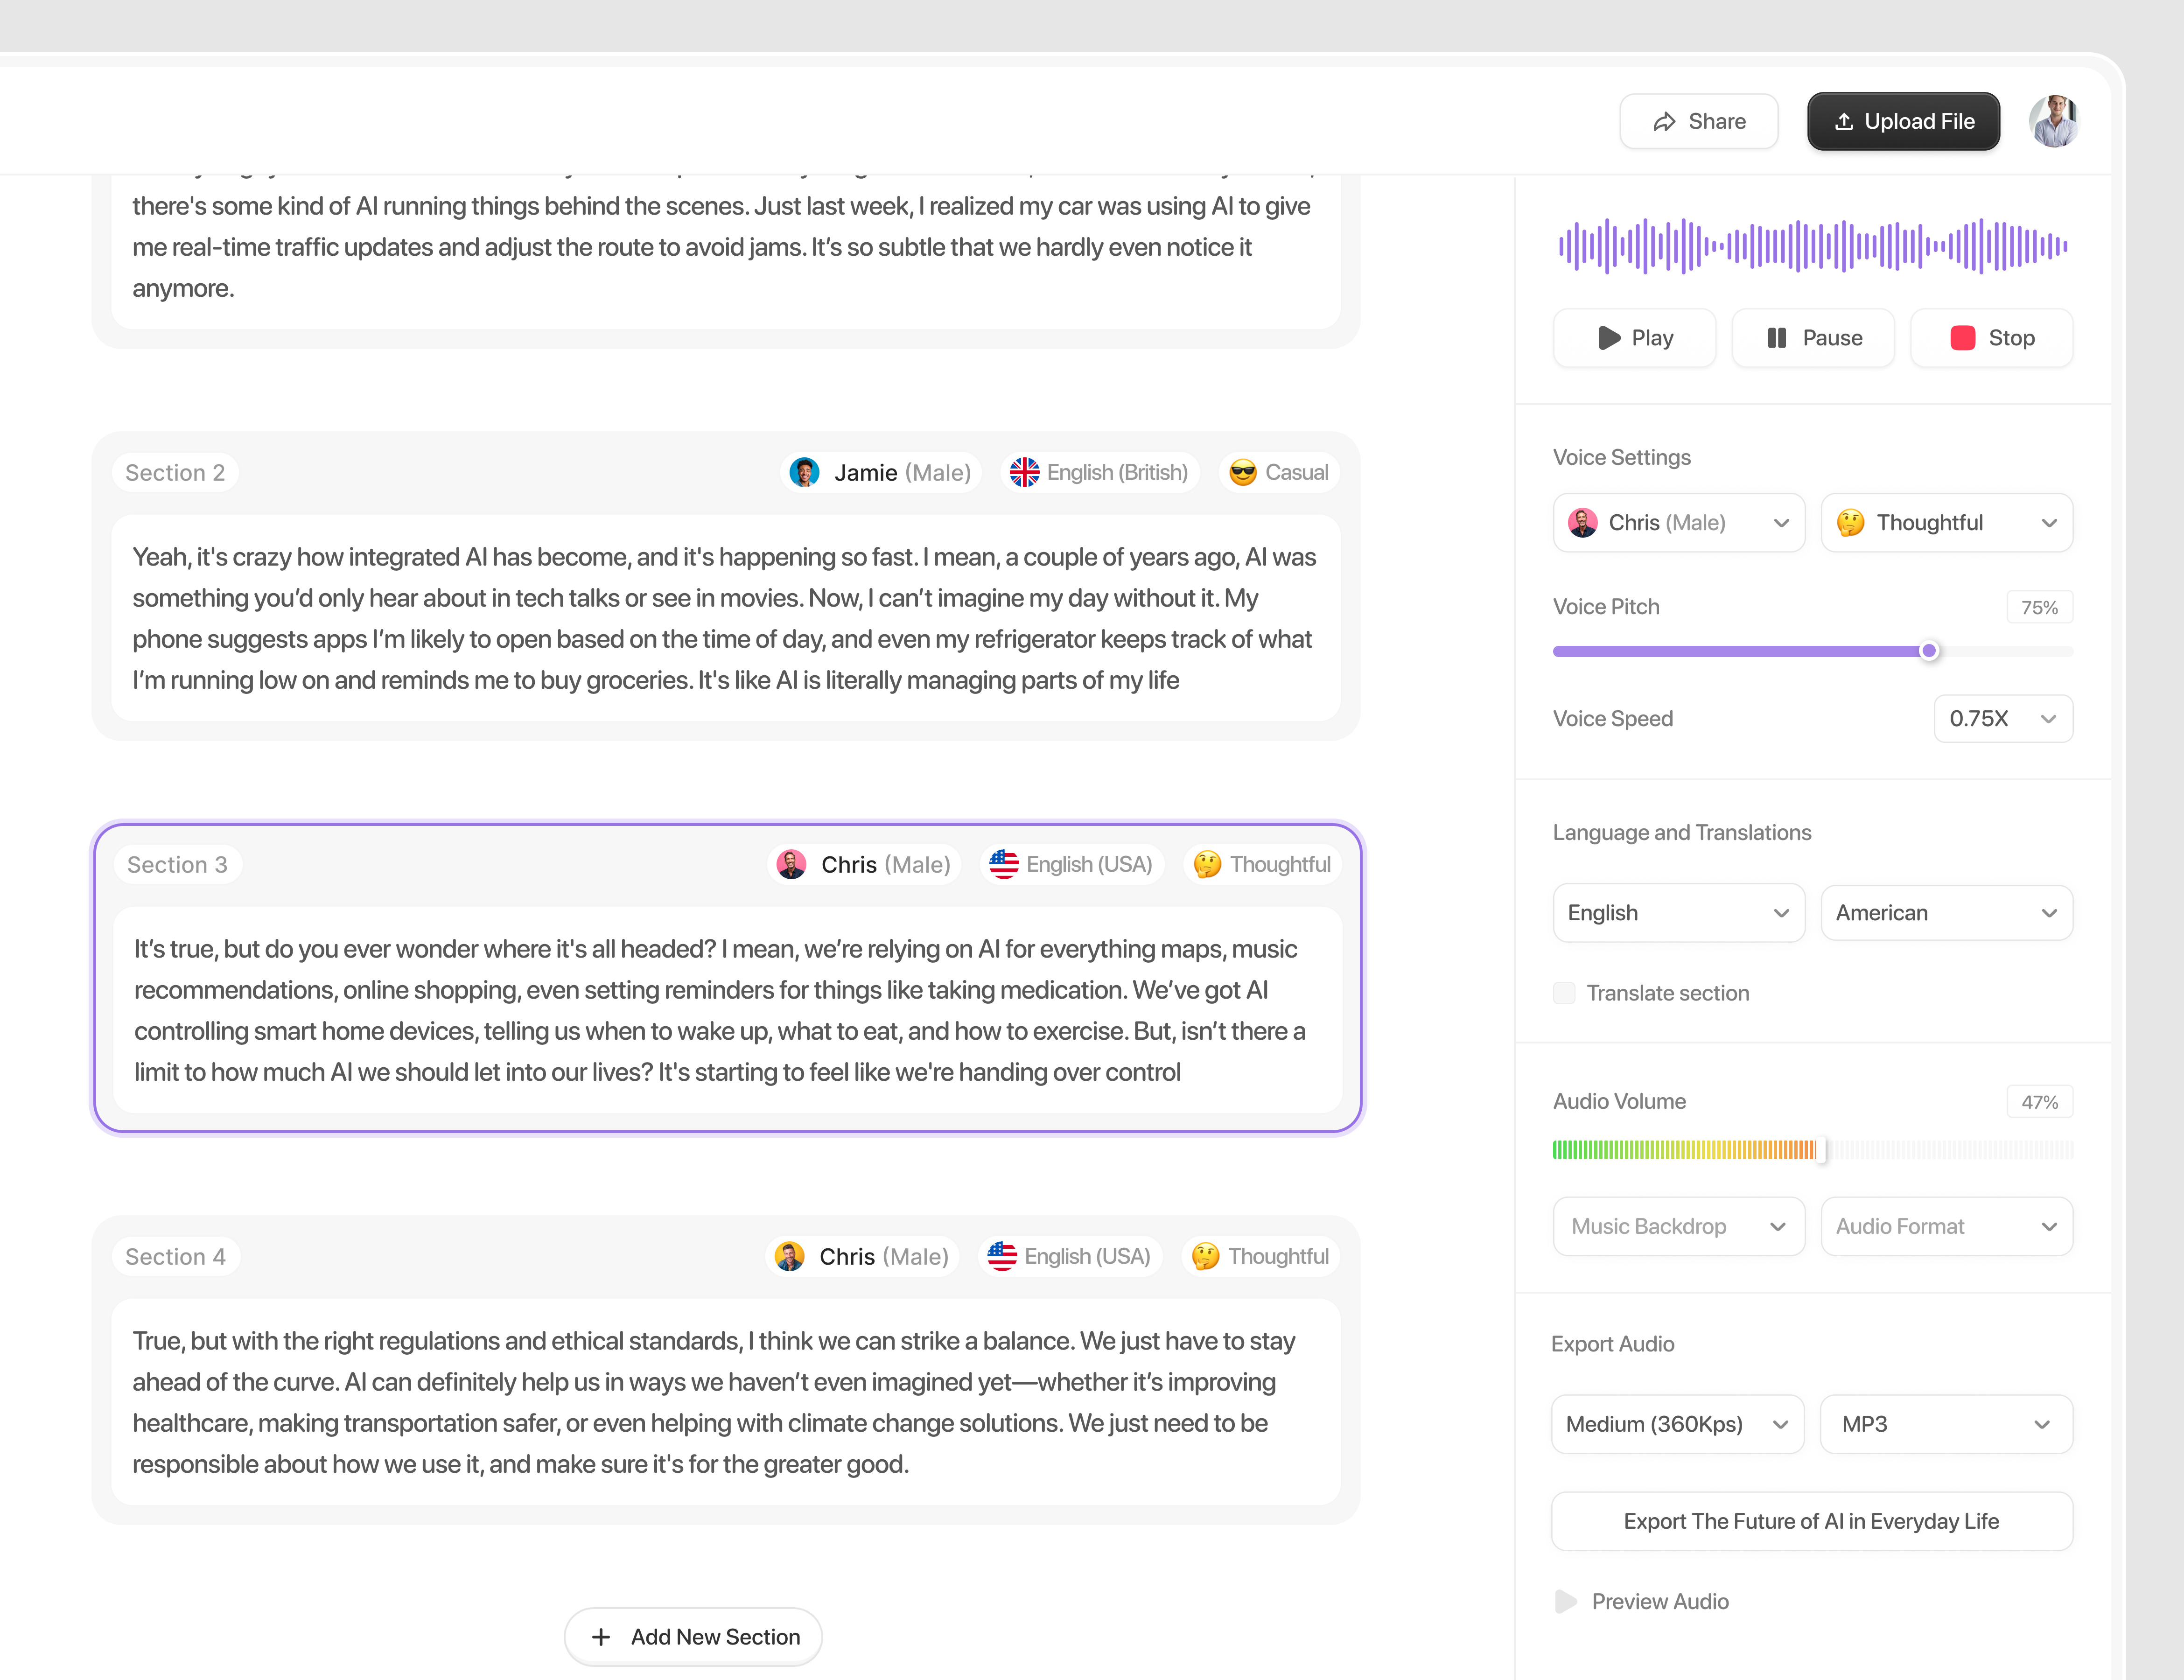
Task: Click Jamie (Male) voice chip in Section 2
Action: point(880,473)
